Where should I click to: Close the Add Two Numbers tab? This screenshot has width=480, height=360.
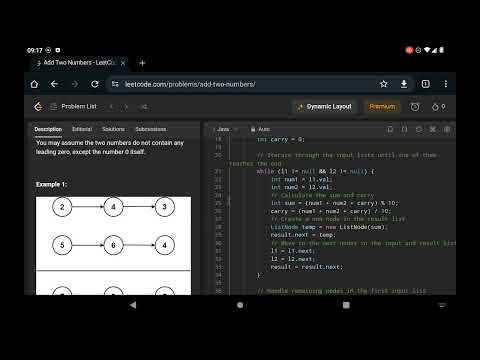123,63
